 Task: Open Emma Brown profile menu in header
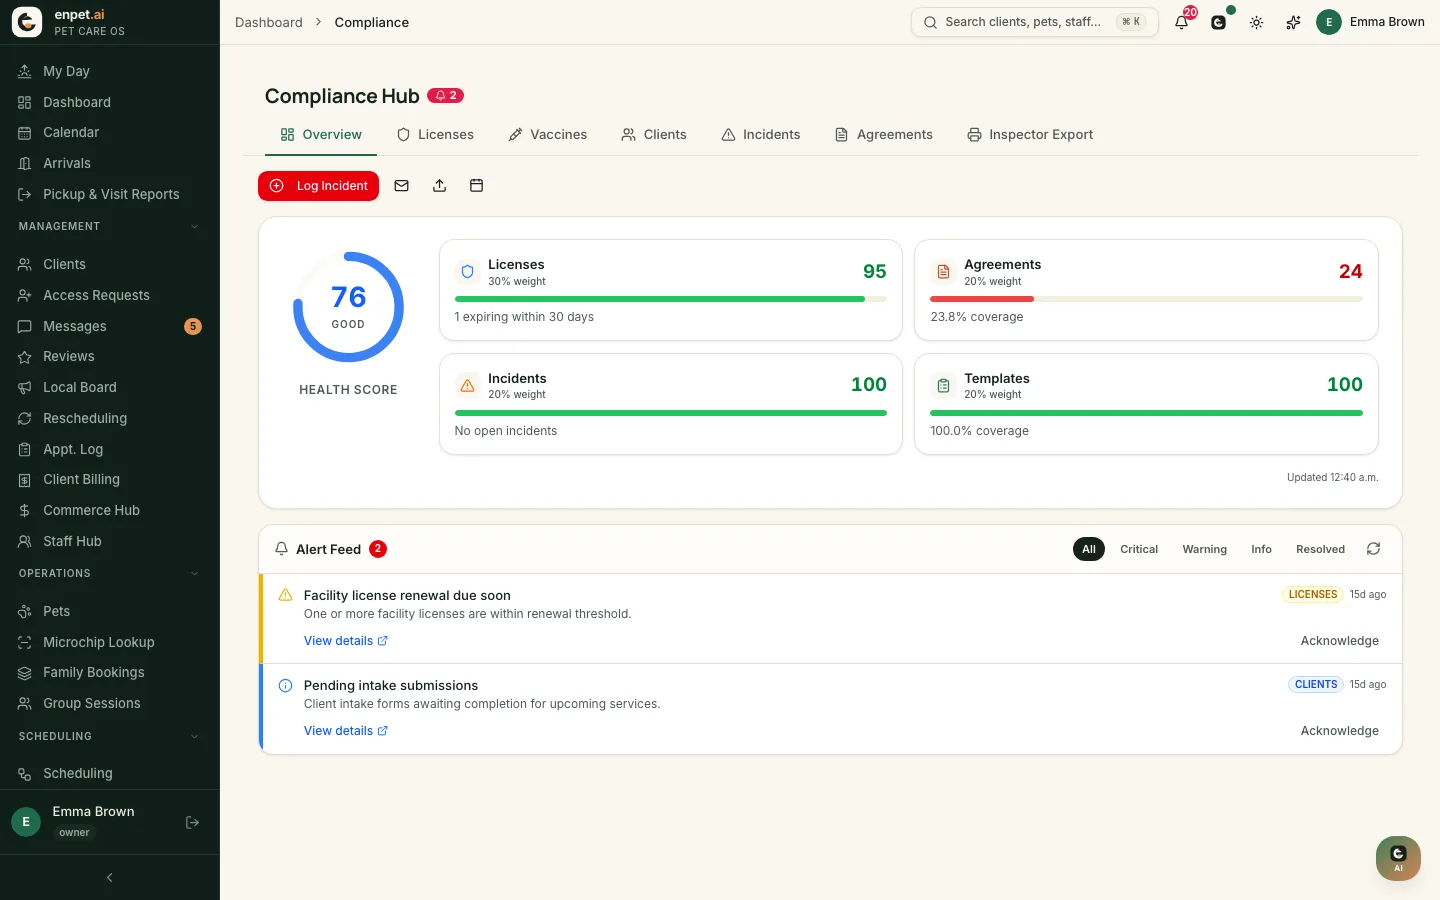coord(1370,22)
